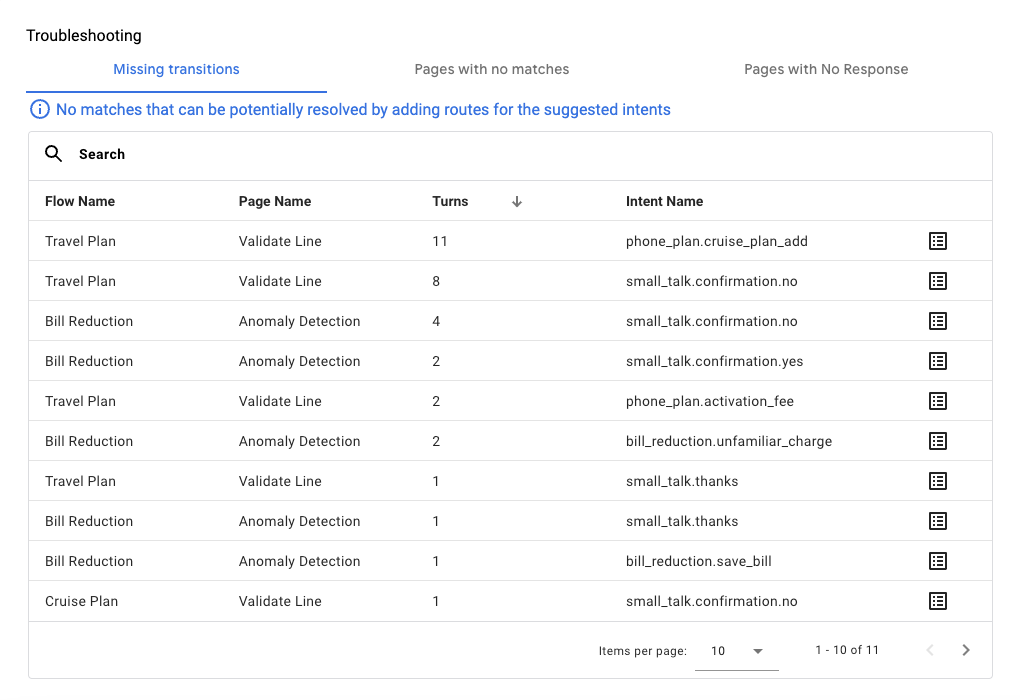Open the Items per page dropdown
This screenshot has width=1020, height=700.
coord(737,650)
